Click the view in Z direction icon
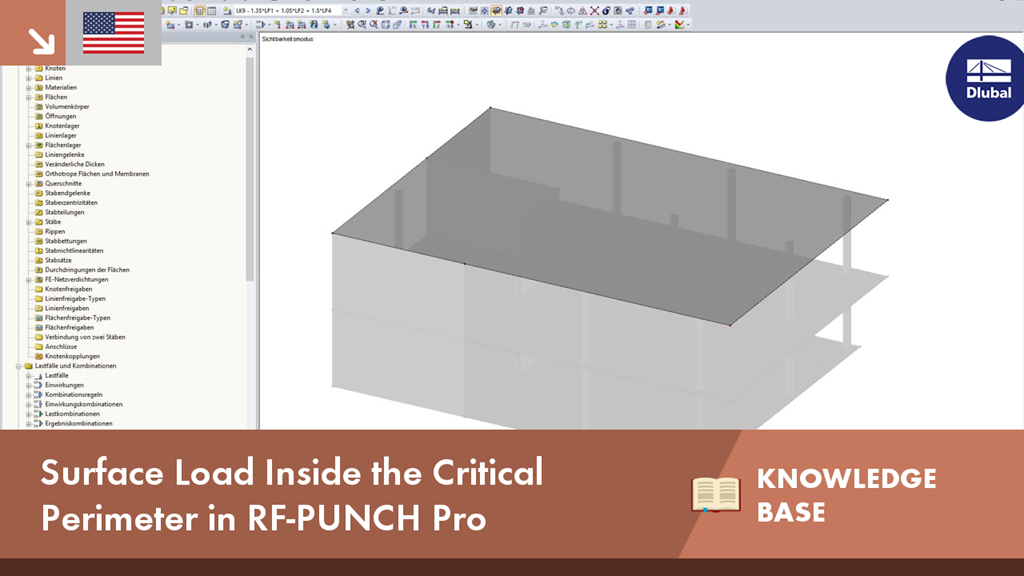The width and height of the screenshot is (1024, 576). [437, 25]
